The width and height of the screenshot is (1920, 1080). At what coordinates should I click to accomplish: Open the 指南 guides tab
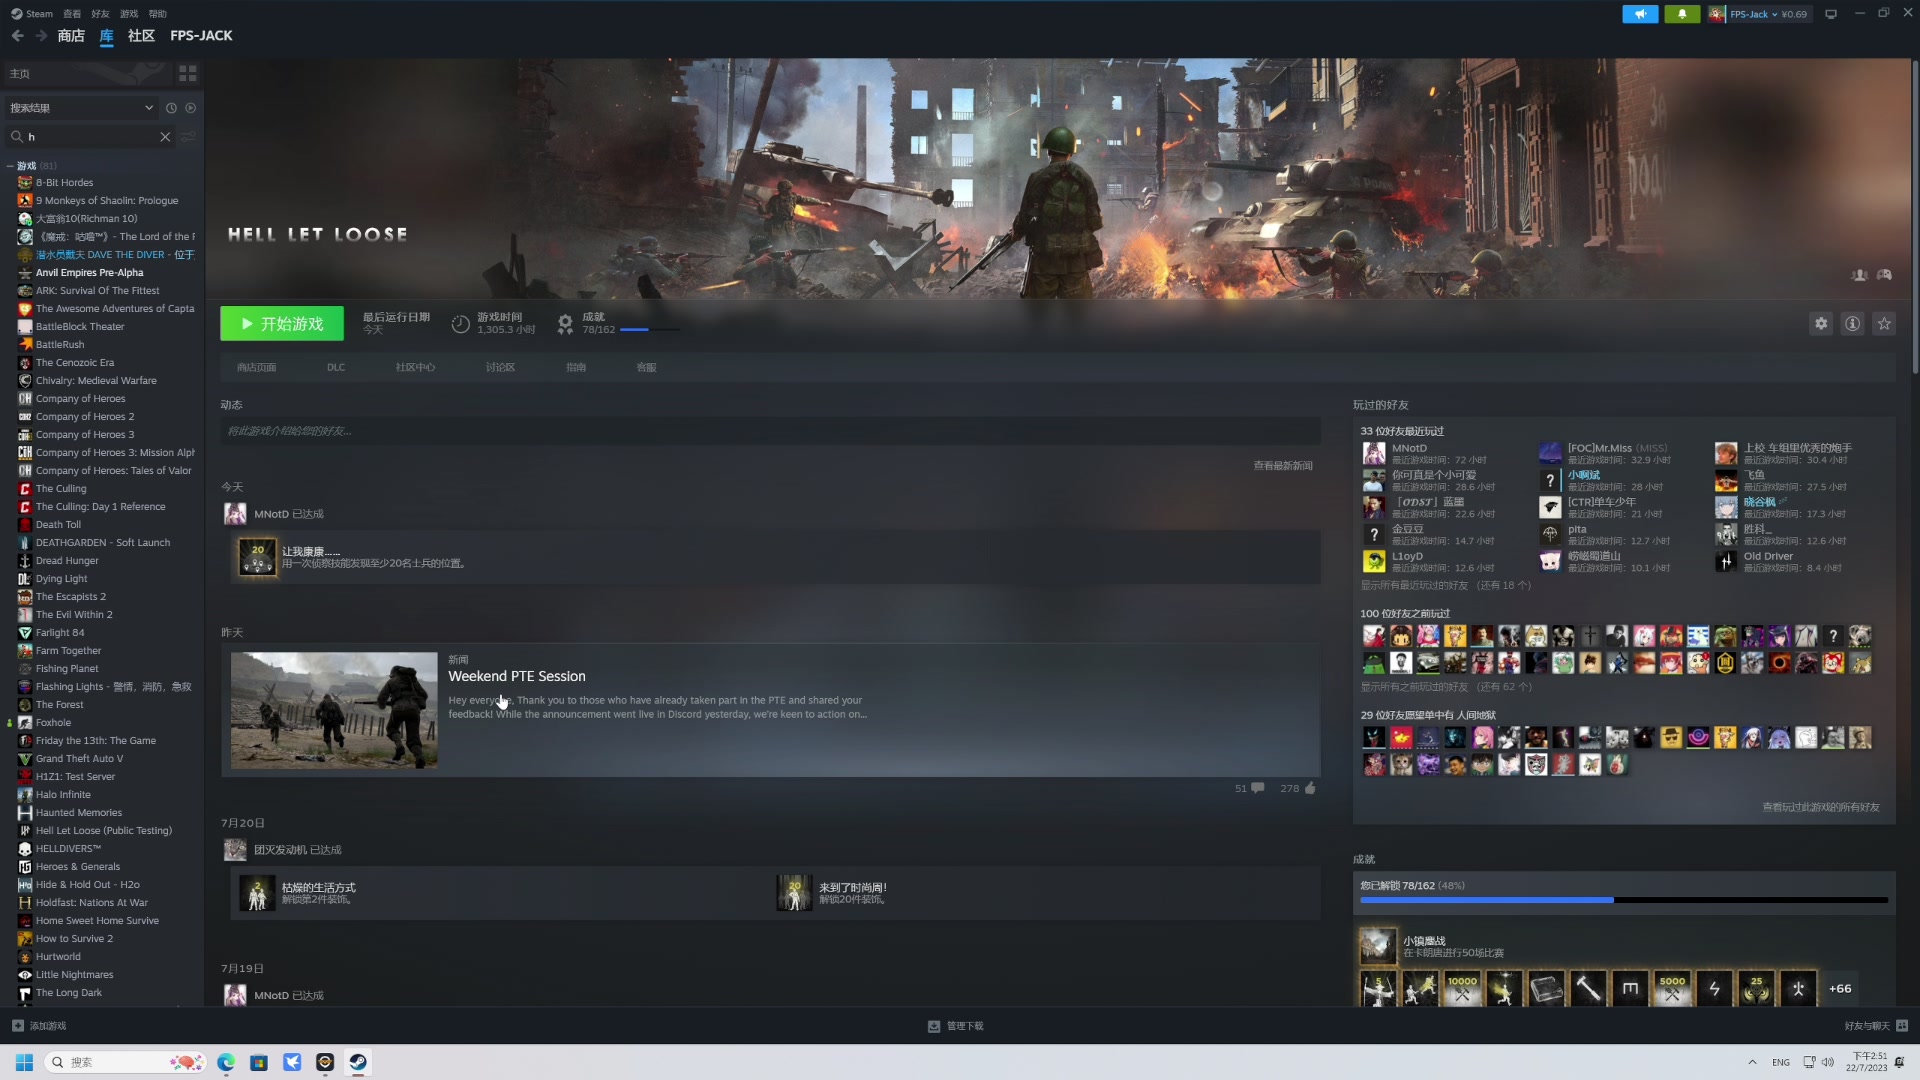(x=576, y=368)
